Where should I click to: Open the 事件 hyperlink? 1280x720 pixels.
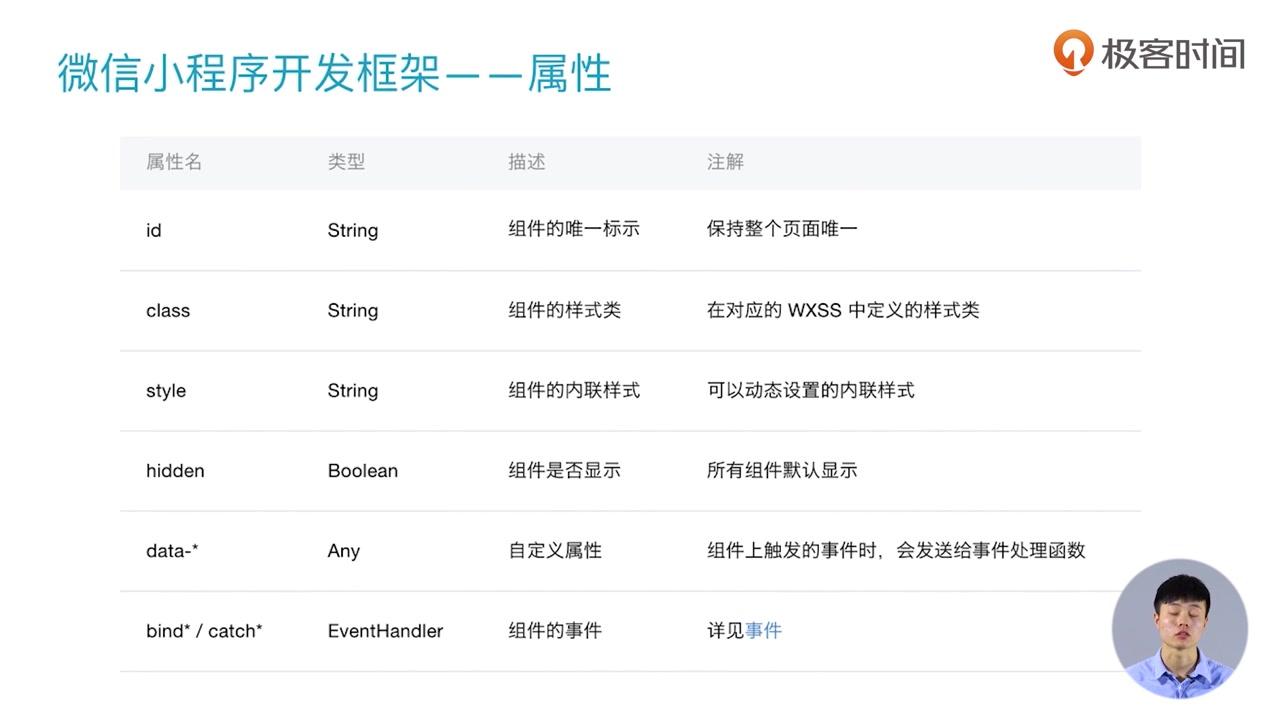pyautogui.click(x=763, y=631)
